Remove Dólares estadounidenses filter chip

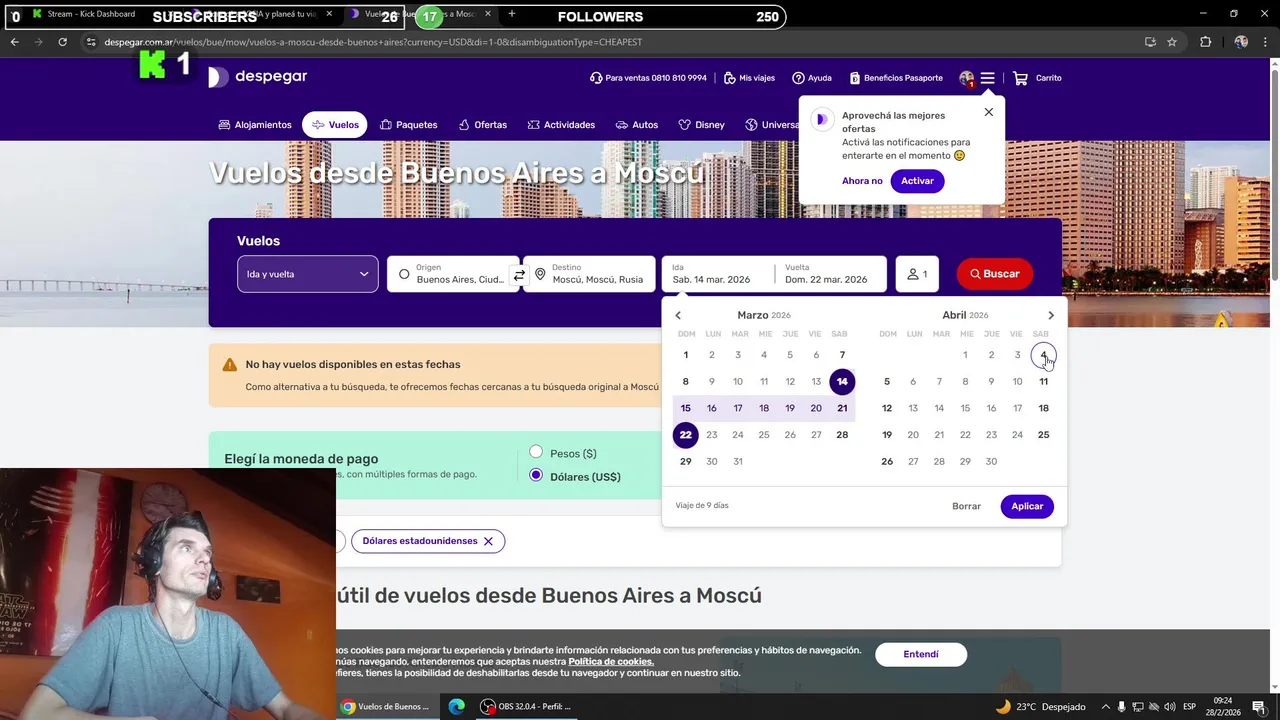point(488,541)
